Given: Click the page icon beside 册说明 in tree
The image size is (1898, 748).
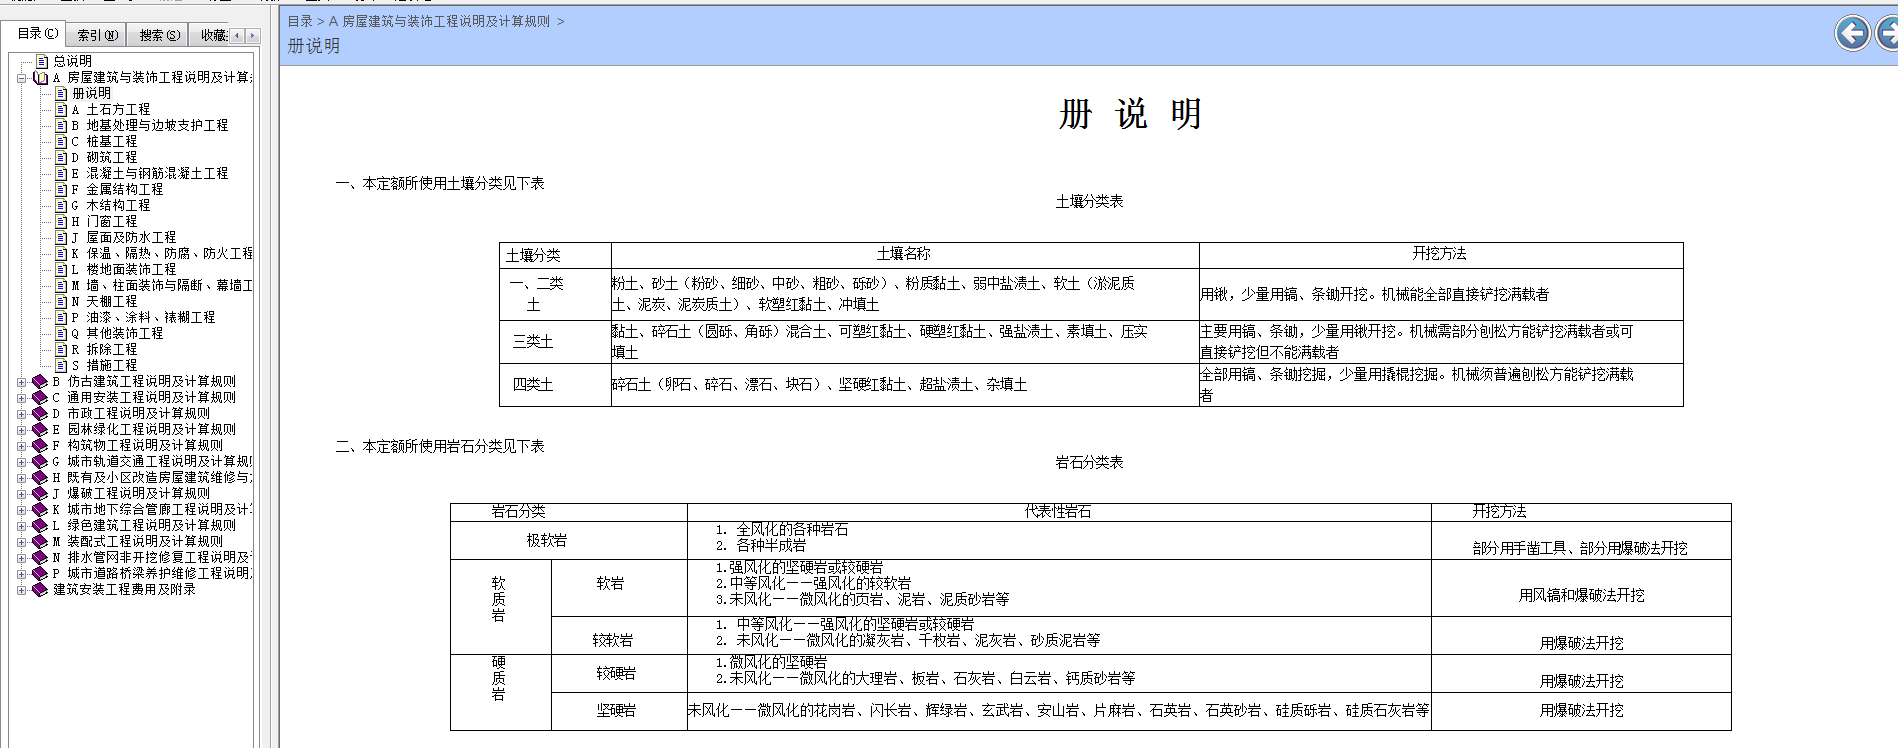Looking at the screenshot, I should pyautogui.click(x=61, y=93).
